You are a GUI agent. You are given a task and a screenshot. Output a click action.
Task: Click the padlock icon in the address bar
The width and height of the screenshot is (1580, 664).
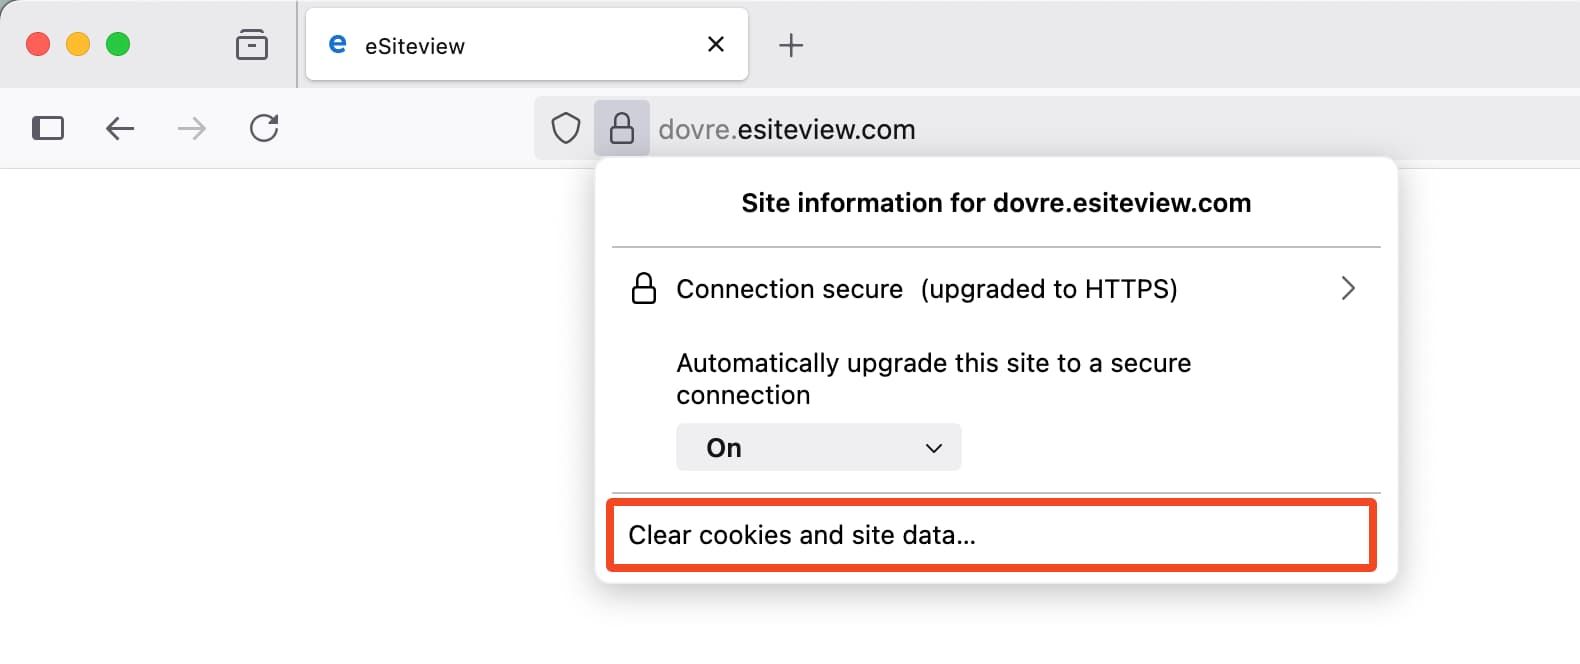tap(622, 128)
